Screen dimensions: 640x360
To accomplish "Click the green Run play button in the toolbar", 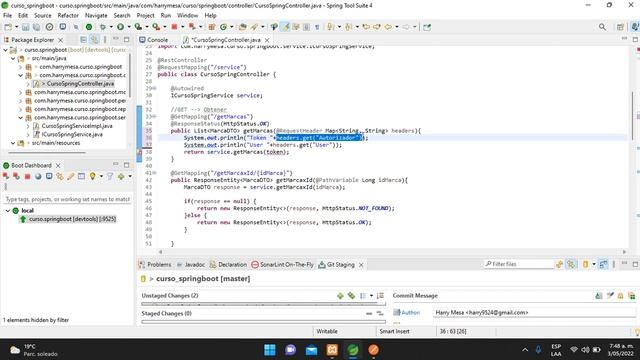I will click(x=120, y=27).
